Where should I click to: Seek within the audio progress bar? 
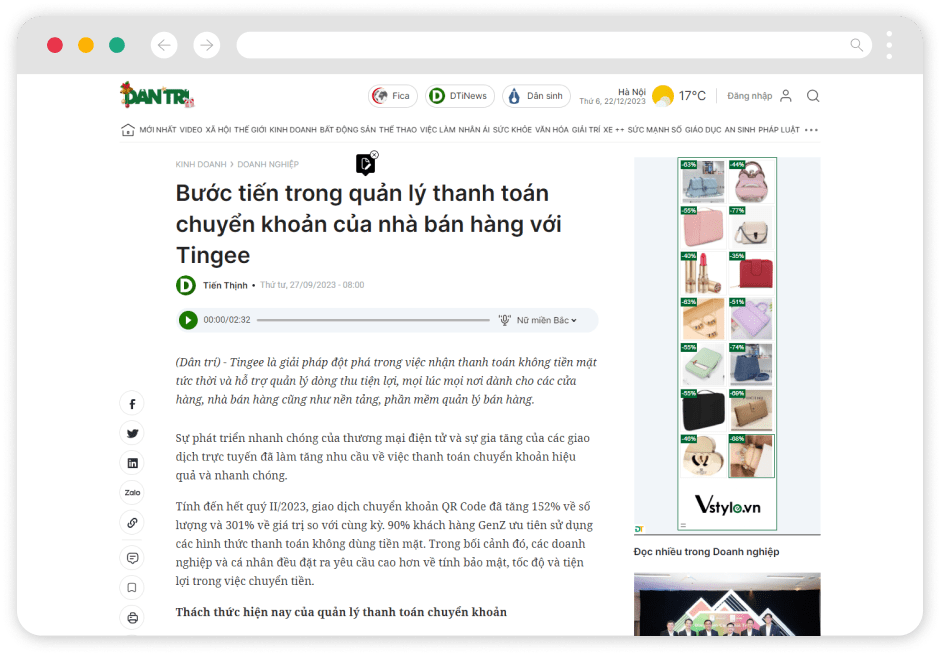pos(373,320)
